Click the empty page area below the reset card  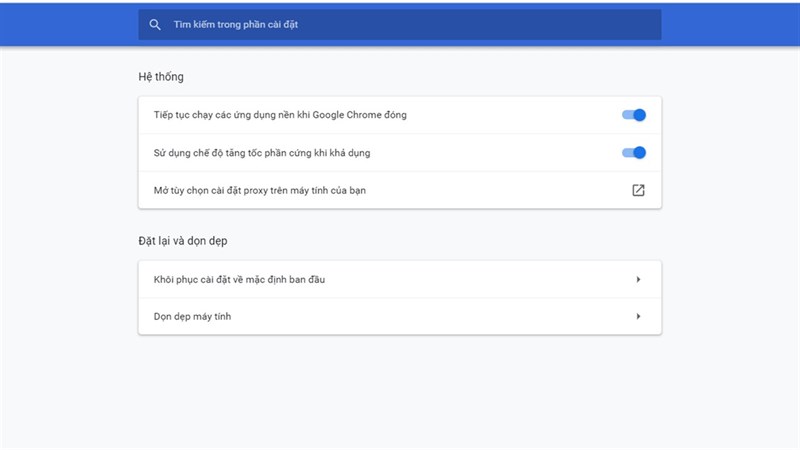coord(400,390)
